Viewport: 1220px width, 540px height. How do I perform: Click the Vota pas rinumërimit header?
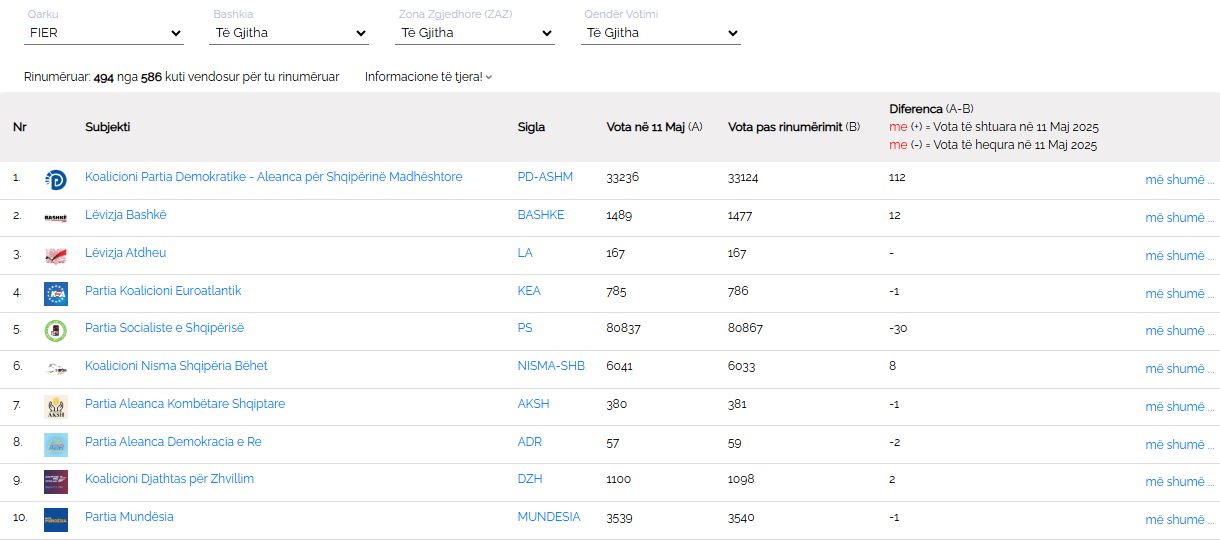point(794,127)
